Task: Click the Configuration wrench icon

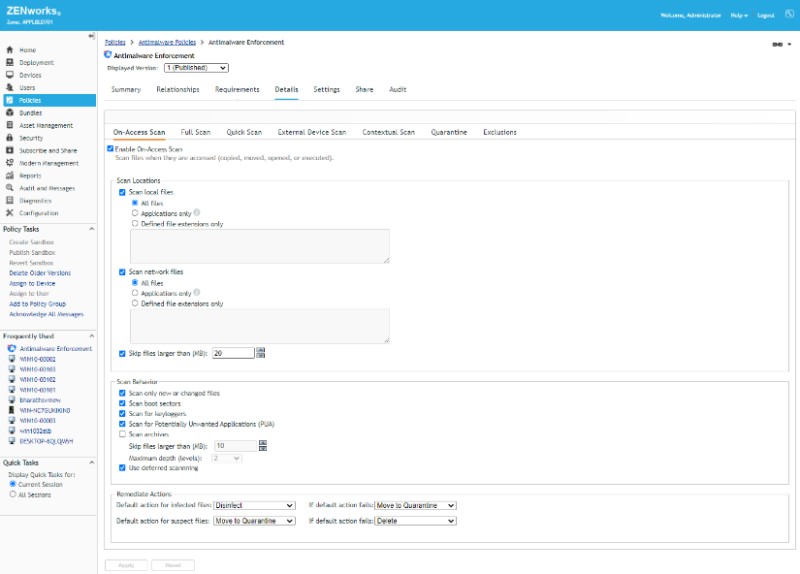Action: click(9, 213)
